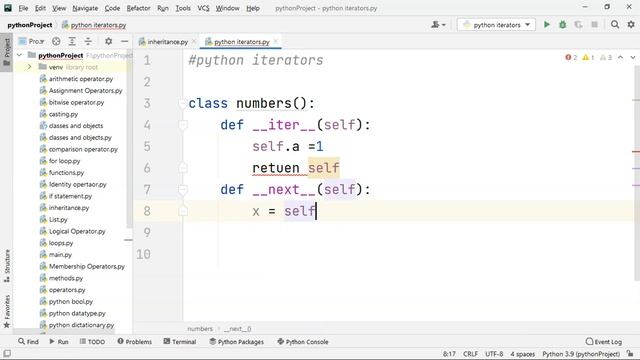Click Select Opened File target icon
The image size is (640, 360).
[x=56, y=41]
